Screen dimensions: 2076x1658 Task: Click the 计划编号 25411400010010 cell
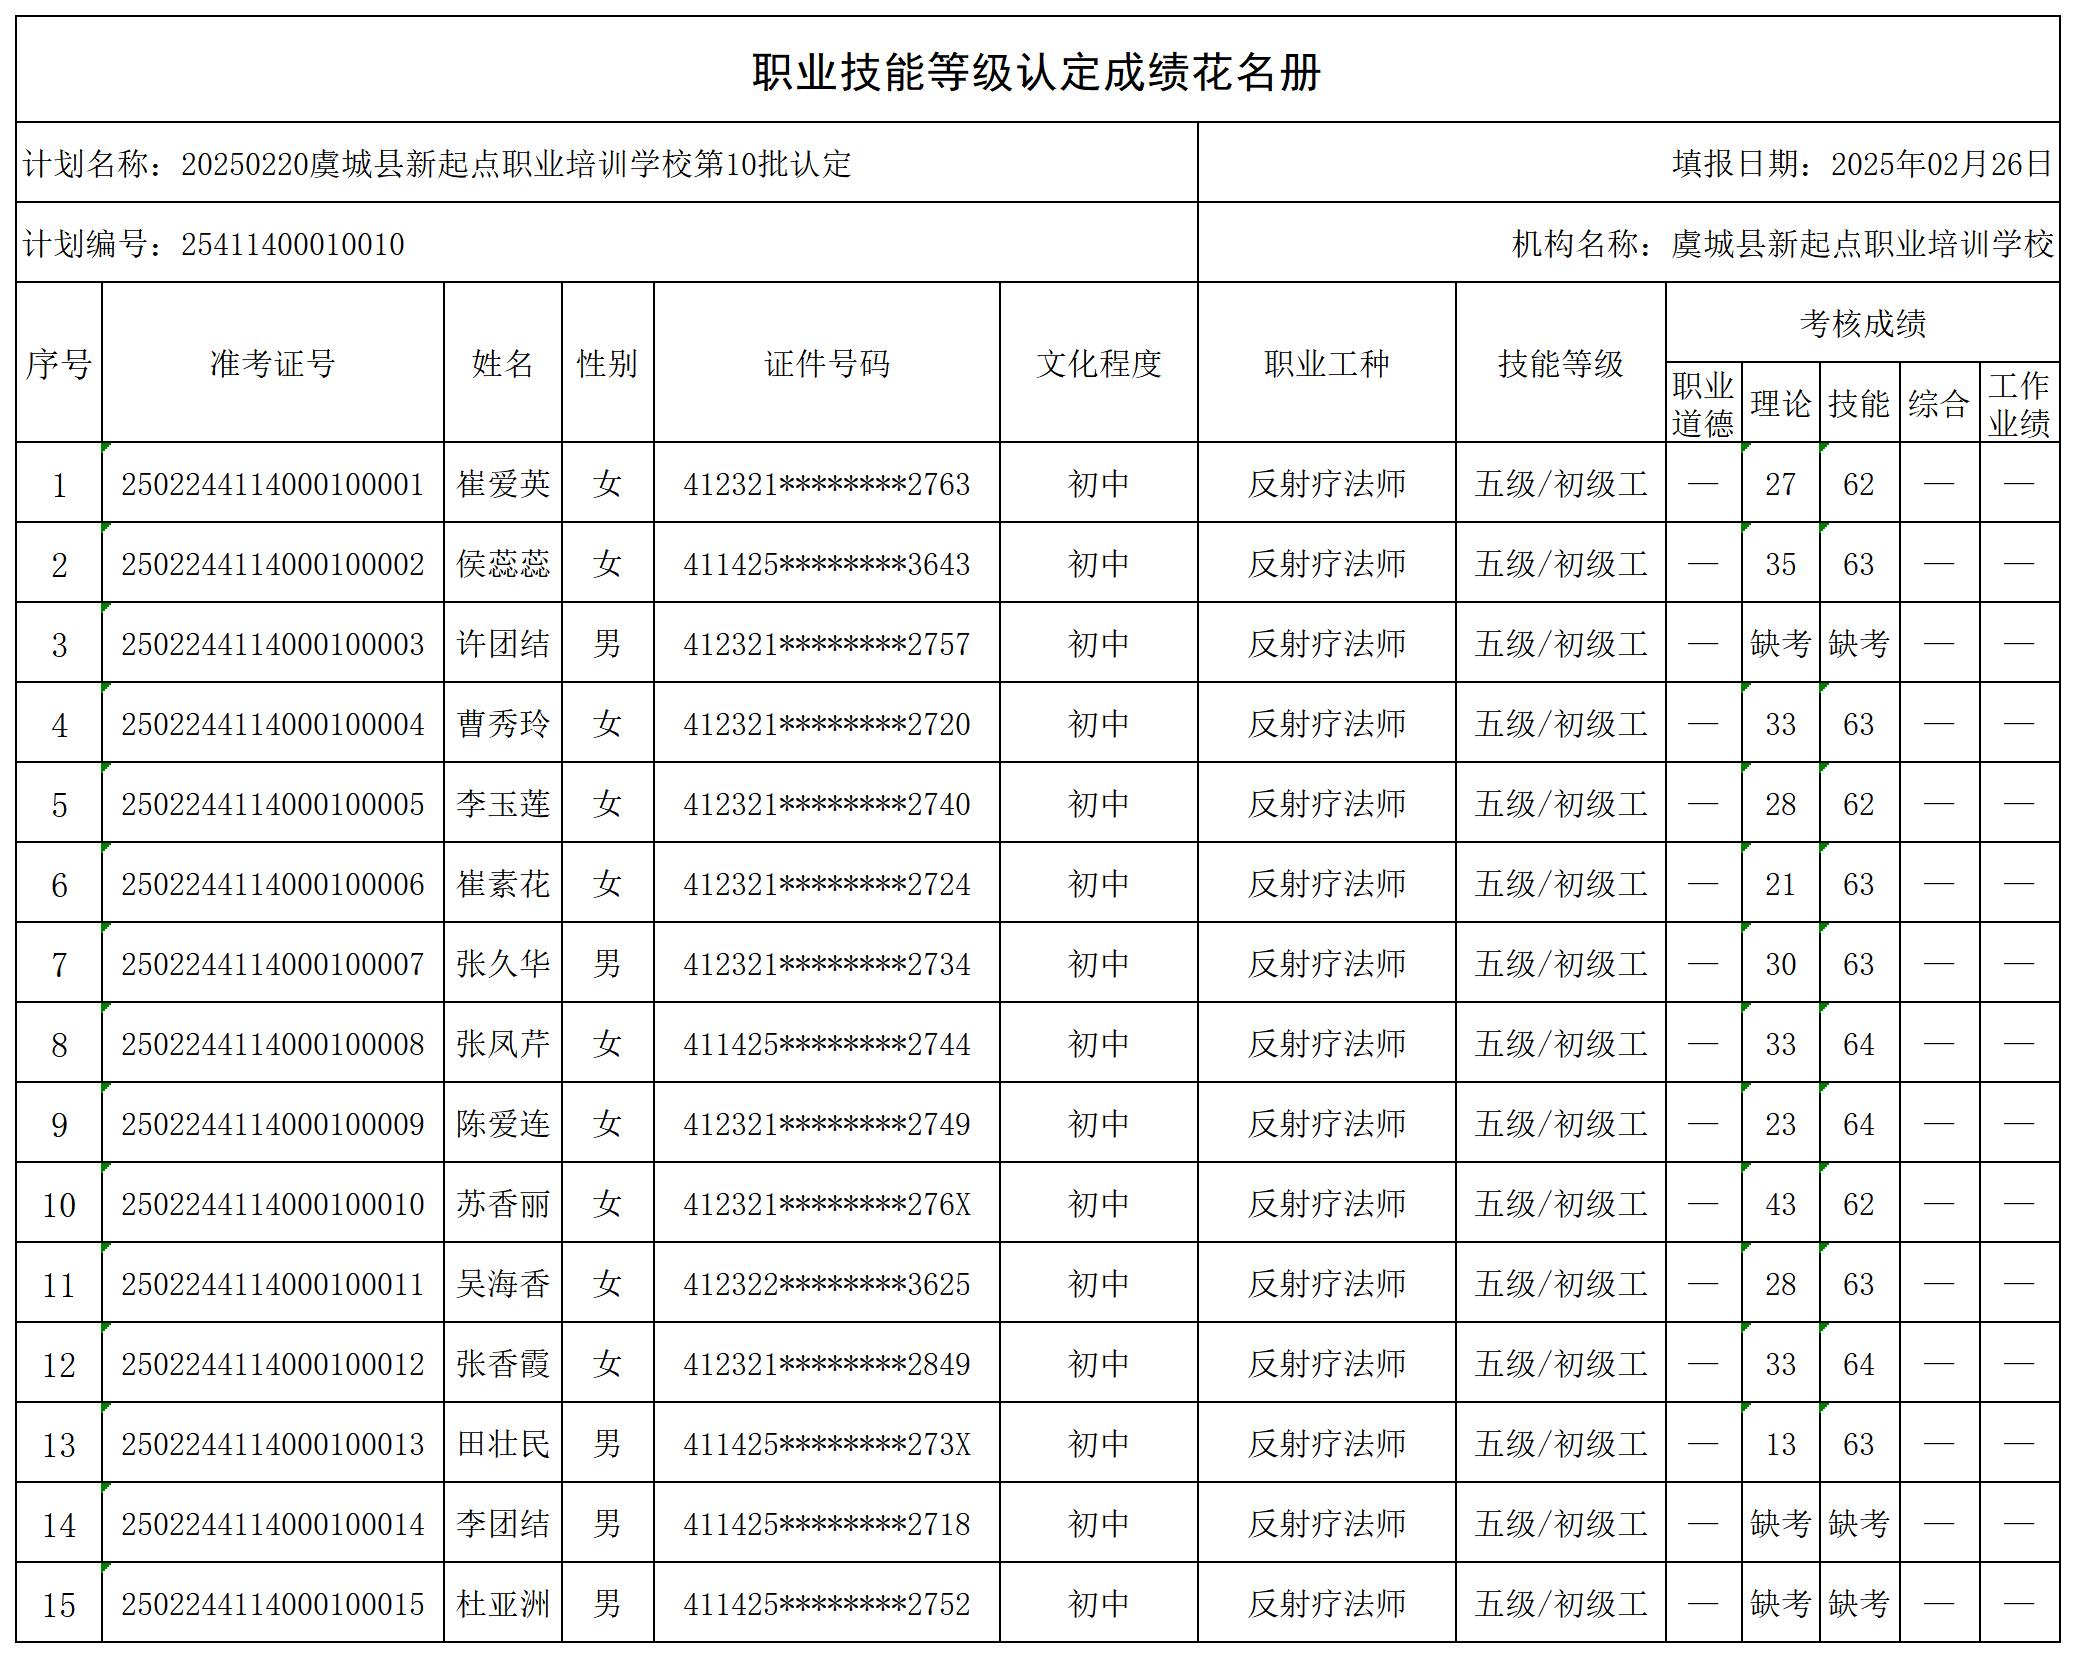tap(607, 243)
